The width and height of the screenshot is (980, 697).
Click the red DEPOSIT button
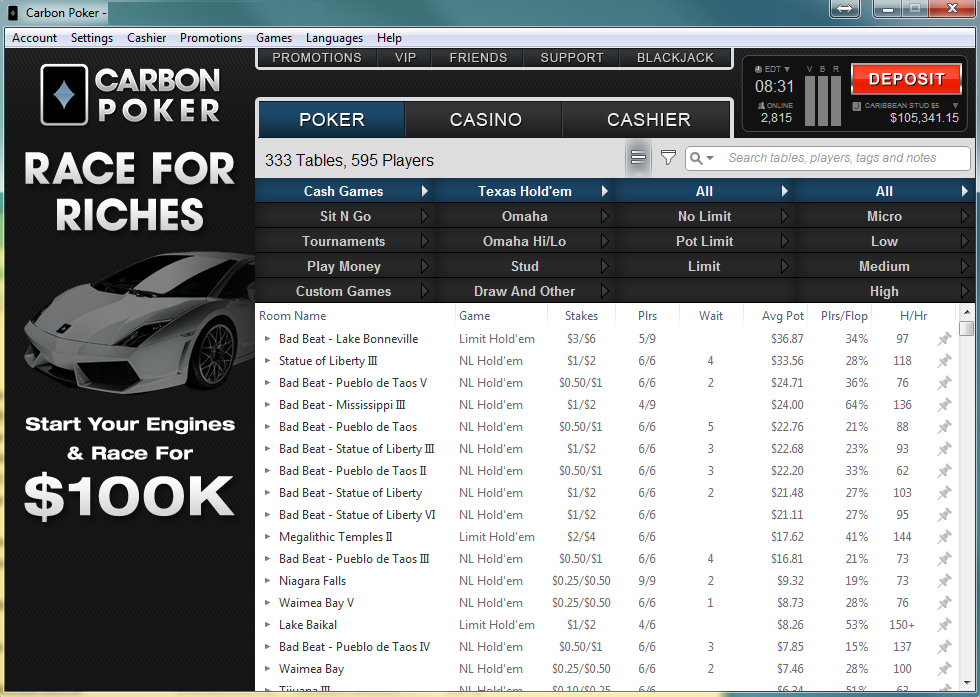906,79
